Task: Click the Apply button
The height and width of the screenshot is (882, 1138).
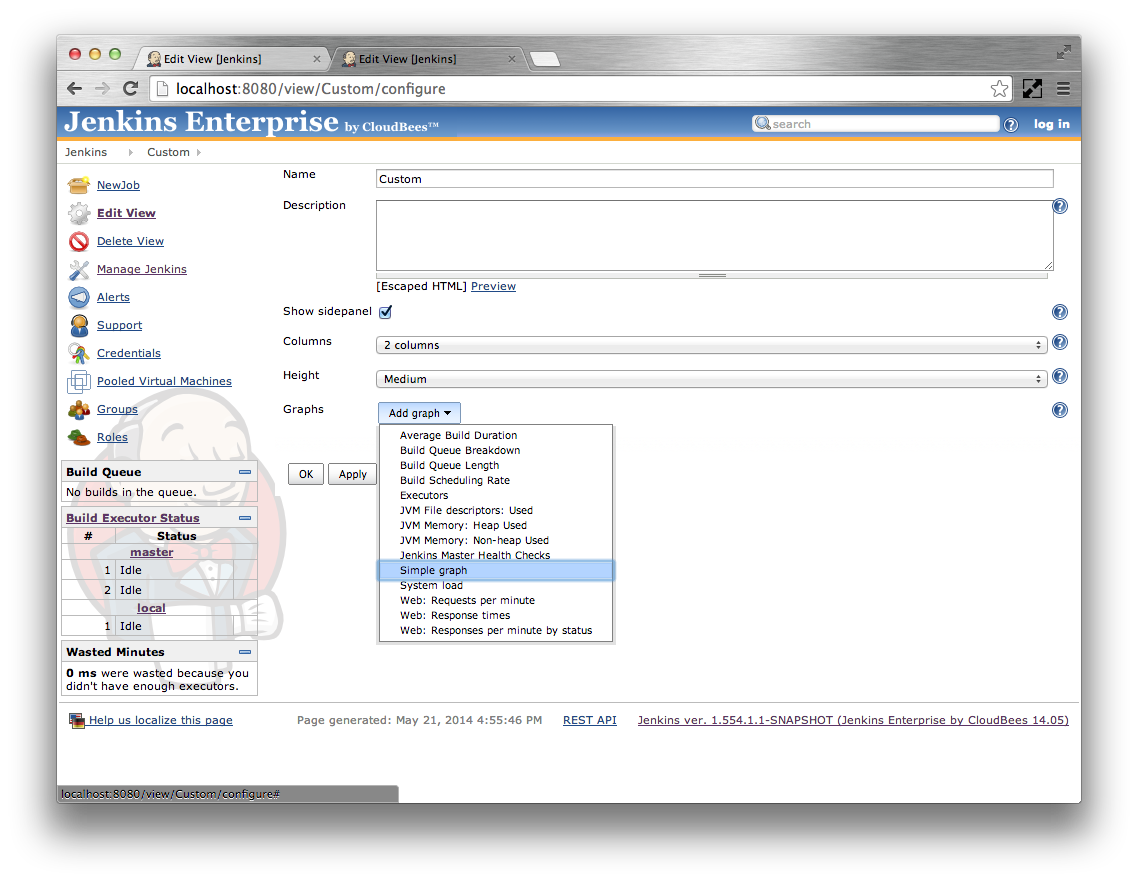Action: (x=353, y=474)
